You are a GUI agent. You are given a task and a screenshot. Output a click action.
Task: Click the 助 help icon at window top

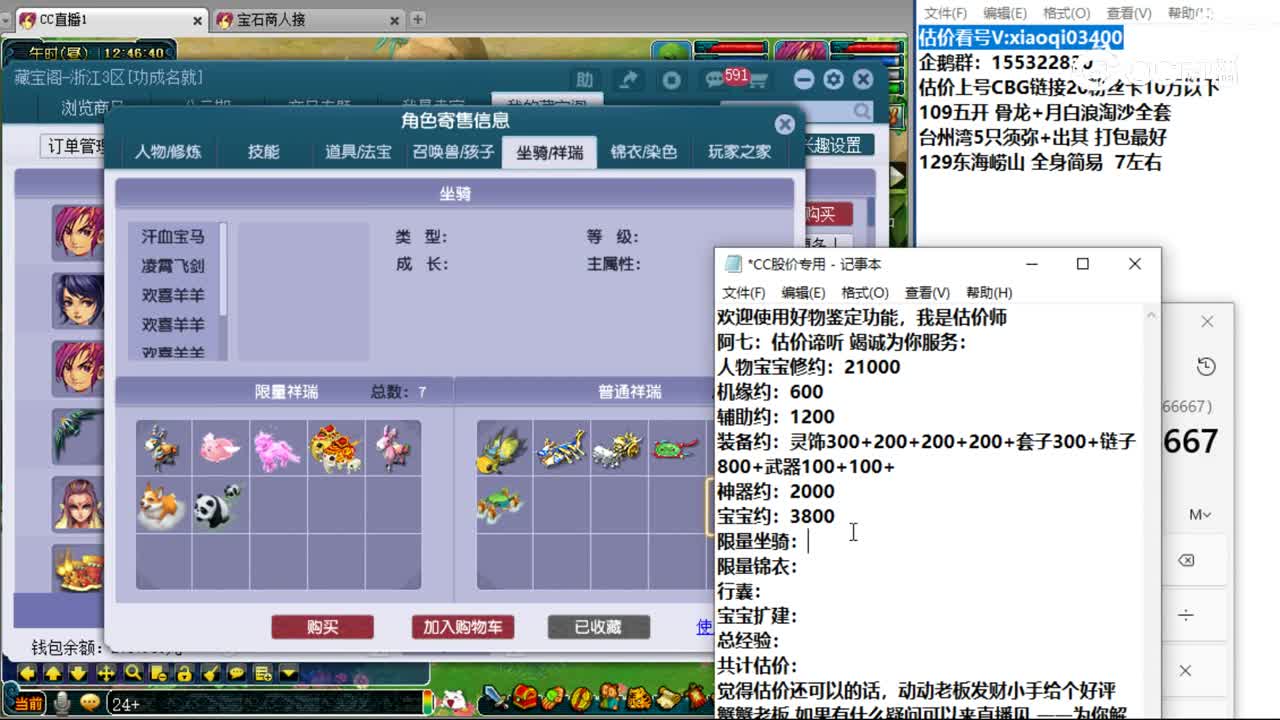(585, 78)
